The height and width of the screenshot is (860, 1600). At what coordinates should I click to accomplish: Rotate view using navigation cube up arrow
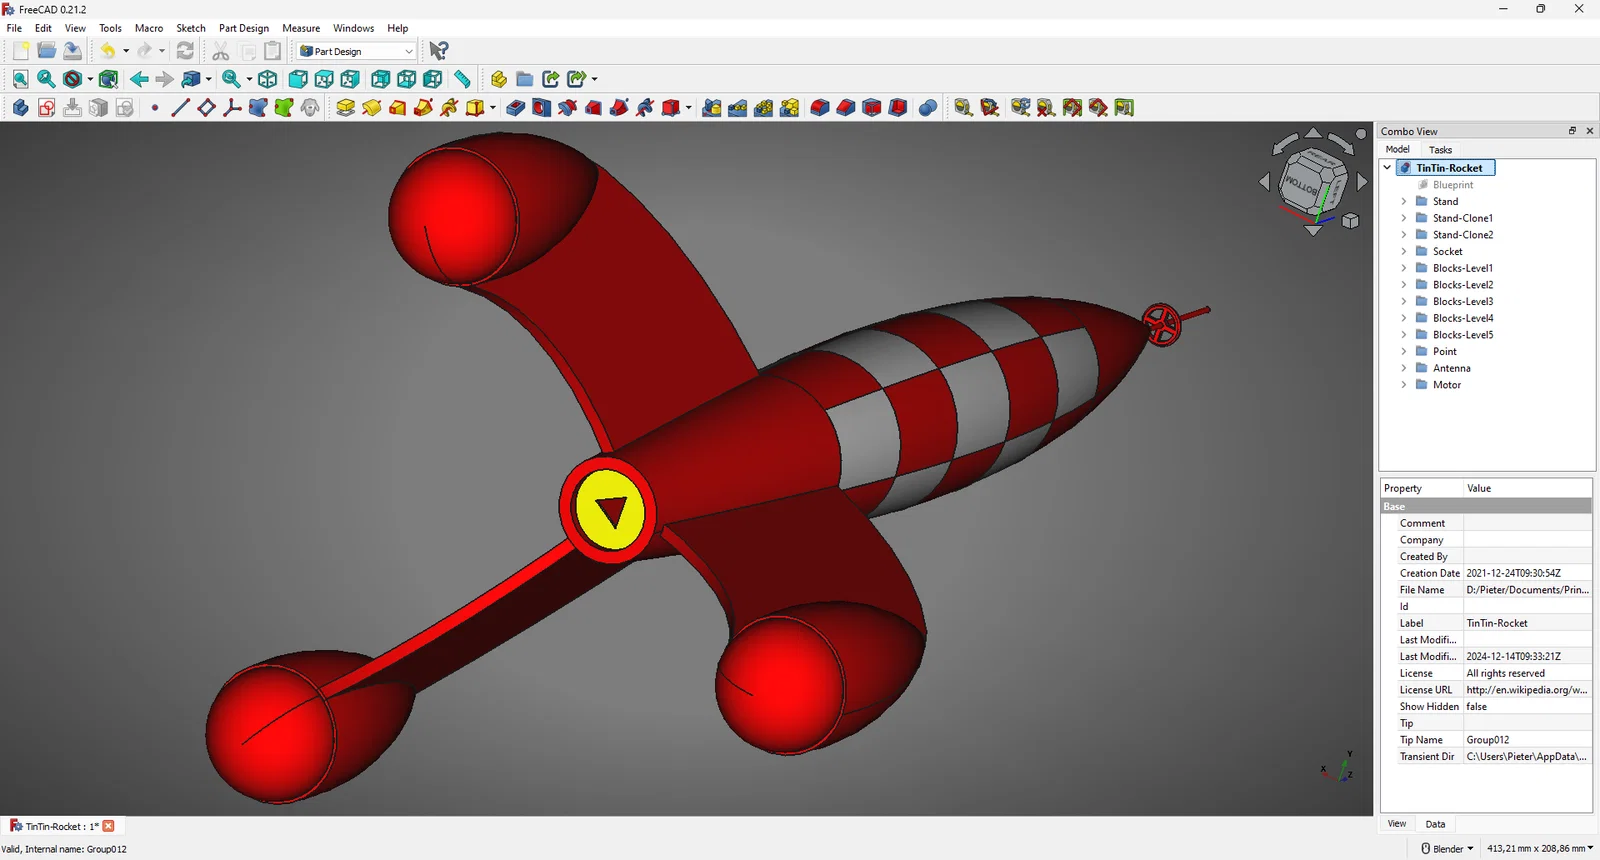(1313, 133)
